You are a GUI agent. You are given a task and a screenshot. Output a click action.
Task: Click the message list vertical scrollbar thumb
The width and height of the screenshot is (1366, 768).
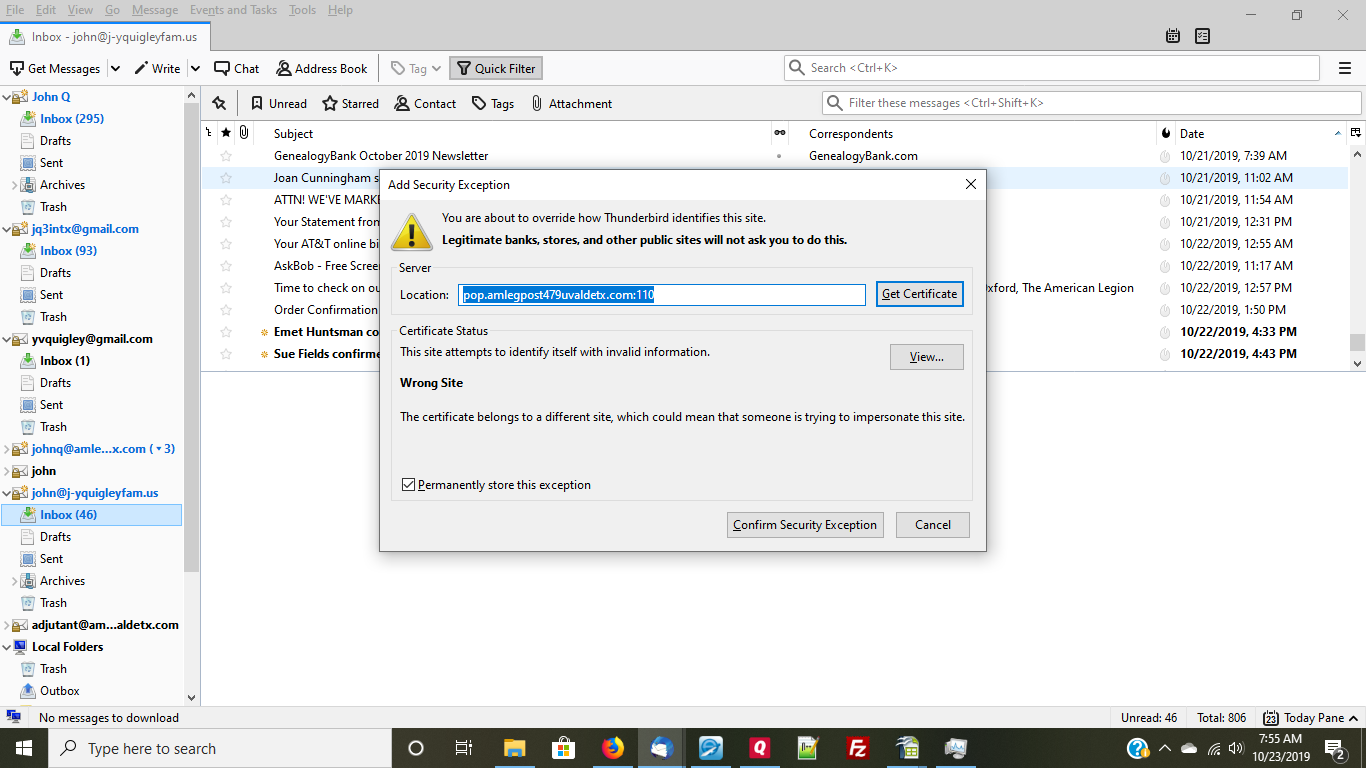(x=1357, y=341)
